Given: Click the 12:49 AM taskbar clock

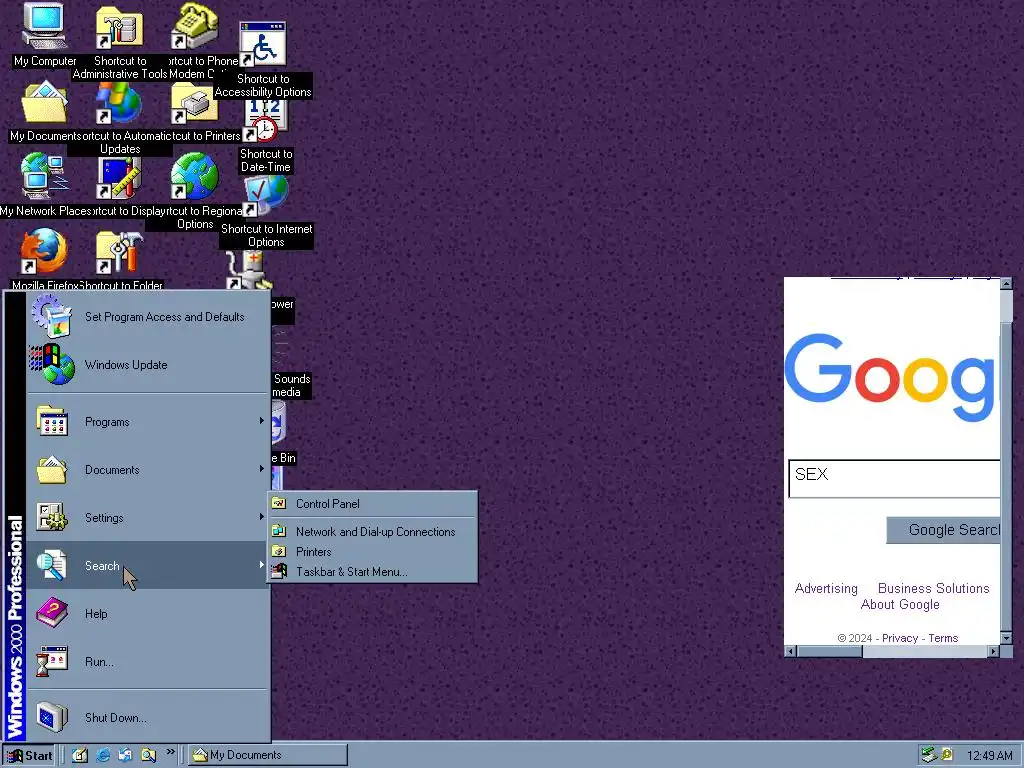Looking at the screenshot, I should click(x=989, y=756).
